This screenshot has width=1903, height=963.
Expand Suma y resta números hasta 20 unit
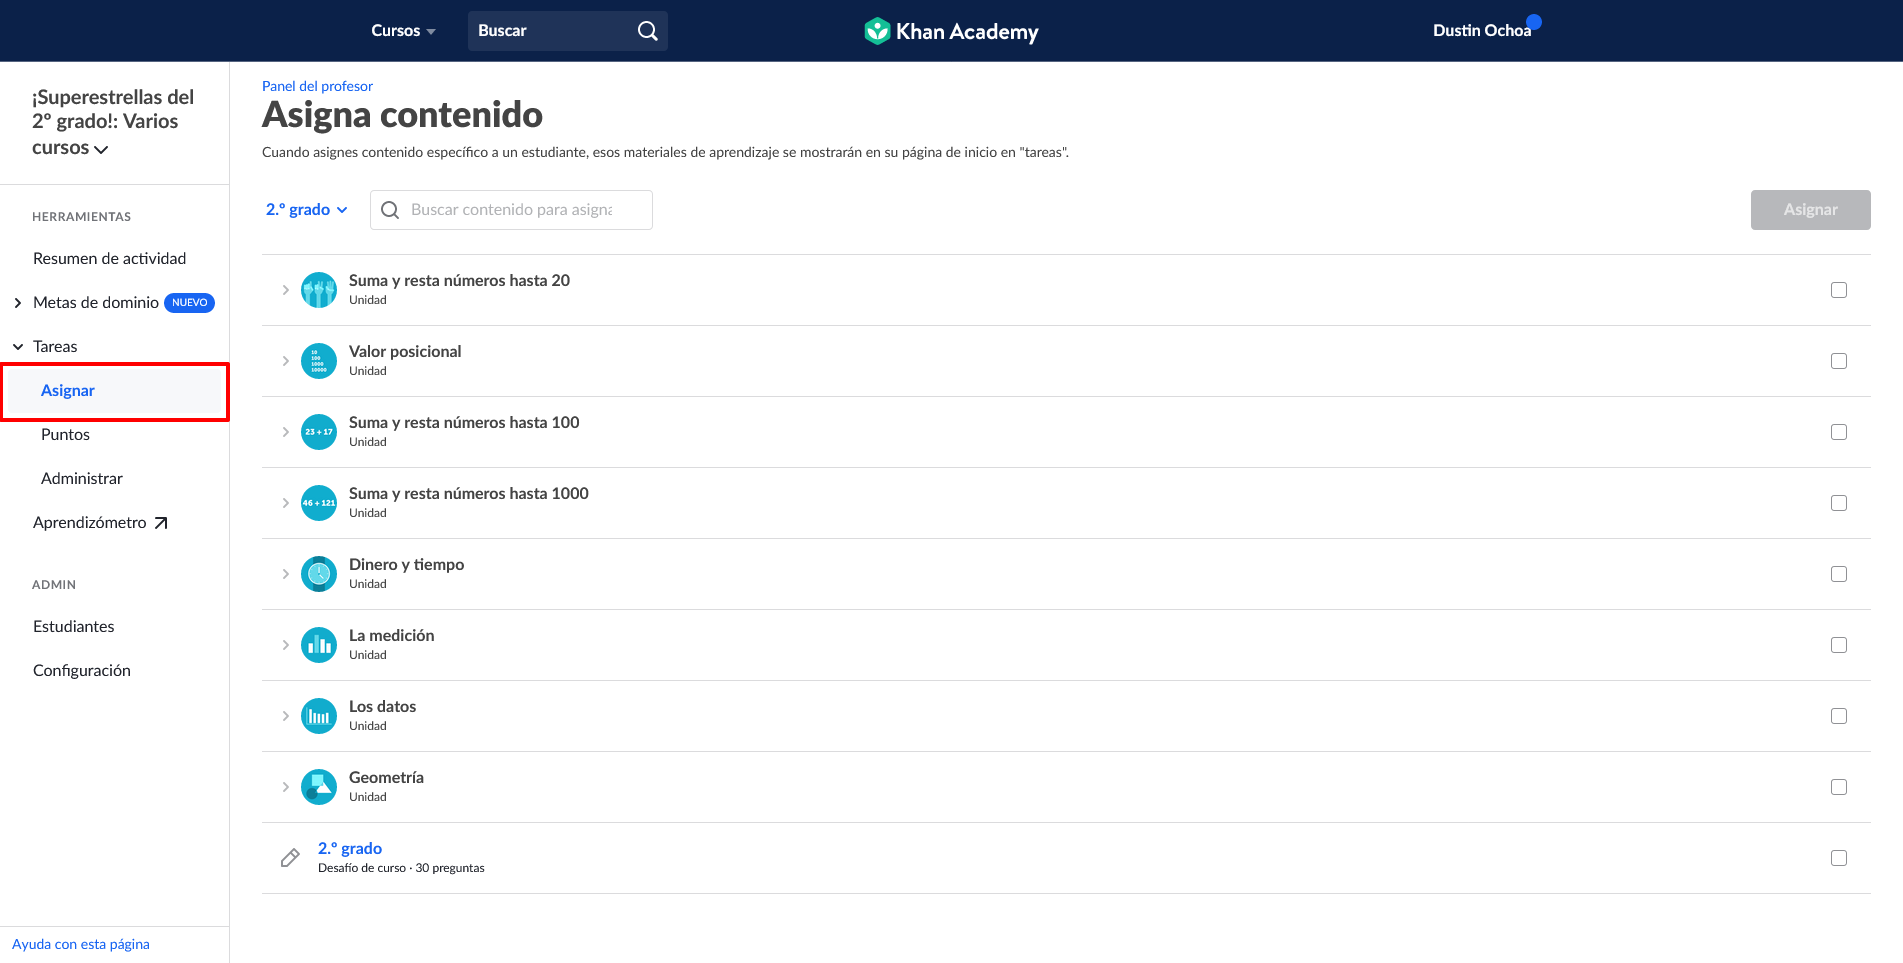pyautogui.click(x=285, y=290)
